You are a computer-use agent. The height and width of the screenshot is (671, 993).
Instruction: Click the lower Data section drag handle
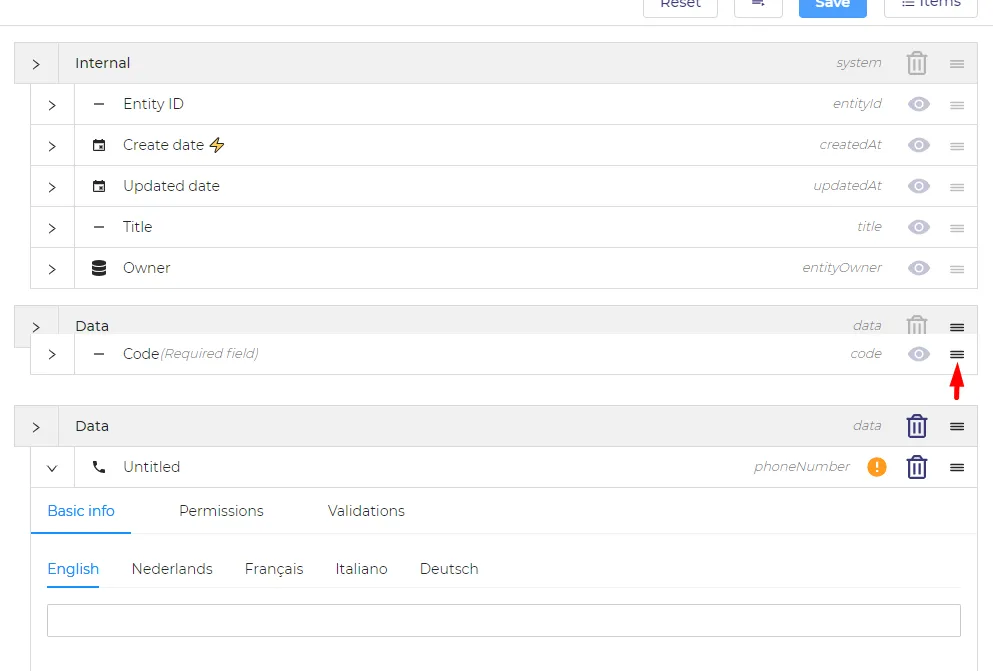pos(957,427)
